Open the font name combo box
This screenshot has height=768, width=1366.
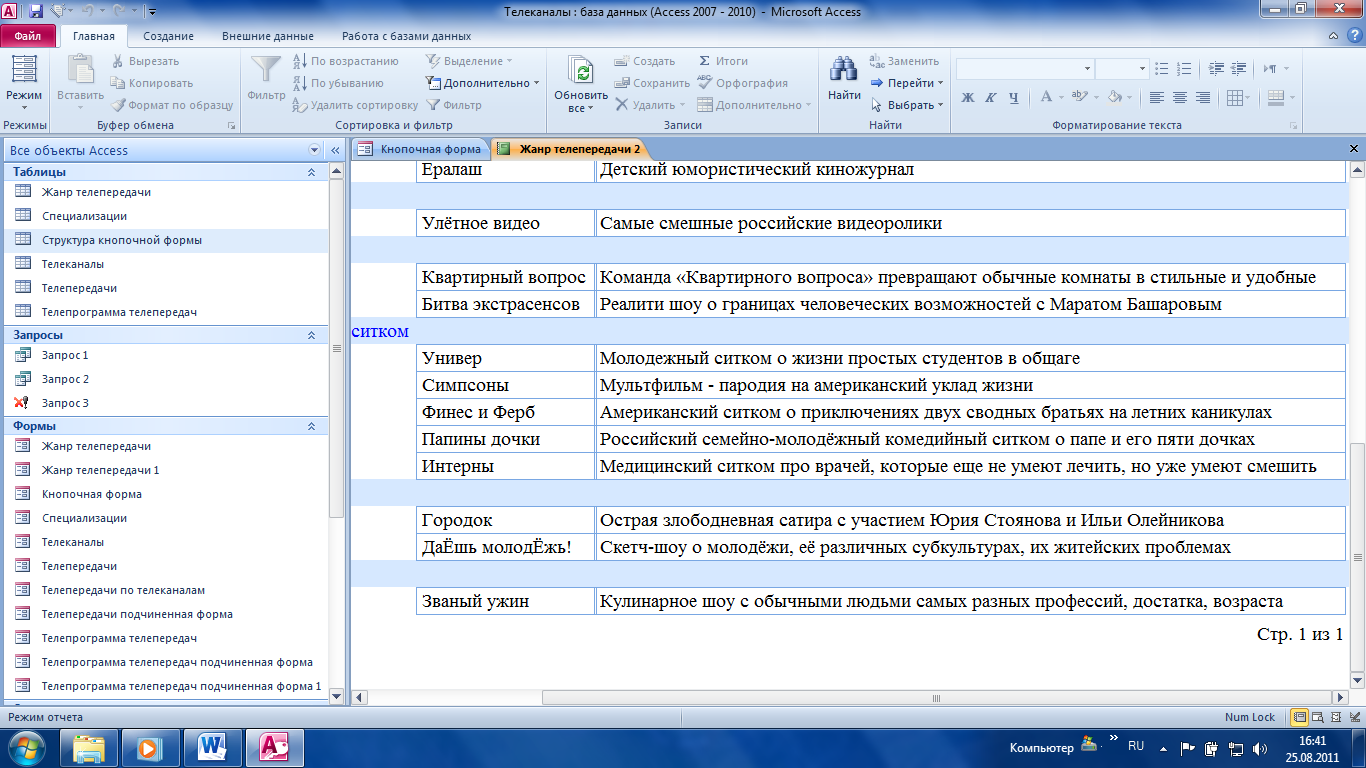pyautogui.click(x=1024, y=69)
